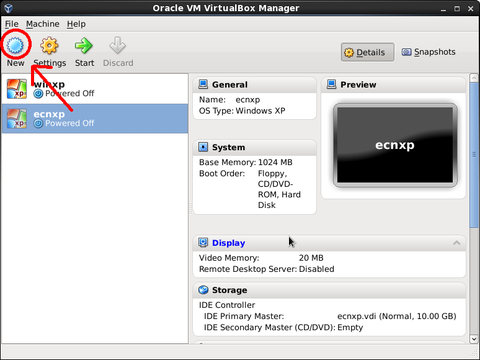The image size is (480, 360).
Task: Click the Storage section disk icon
Action: [x=203, y=290]
